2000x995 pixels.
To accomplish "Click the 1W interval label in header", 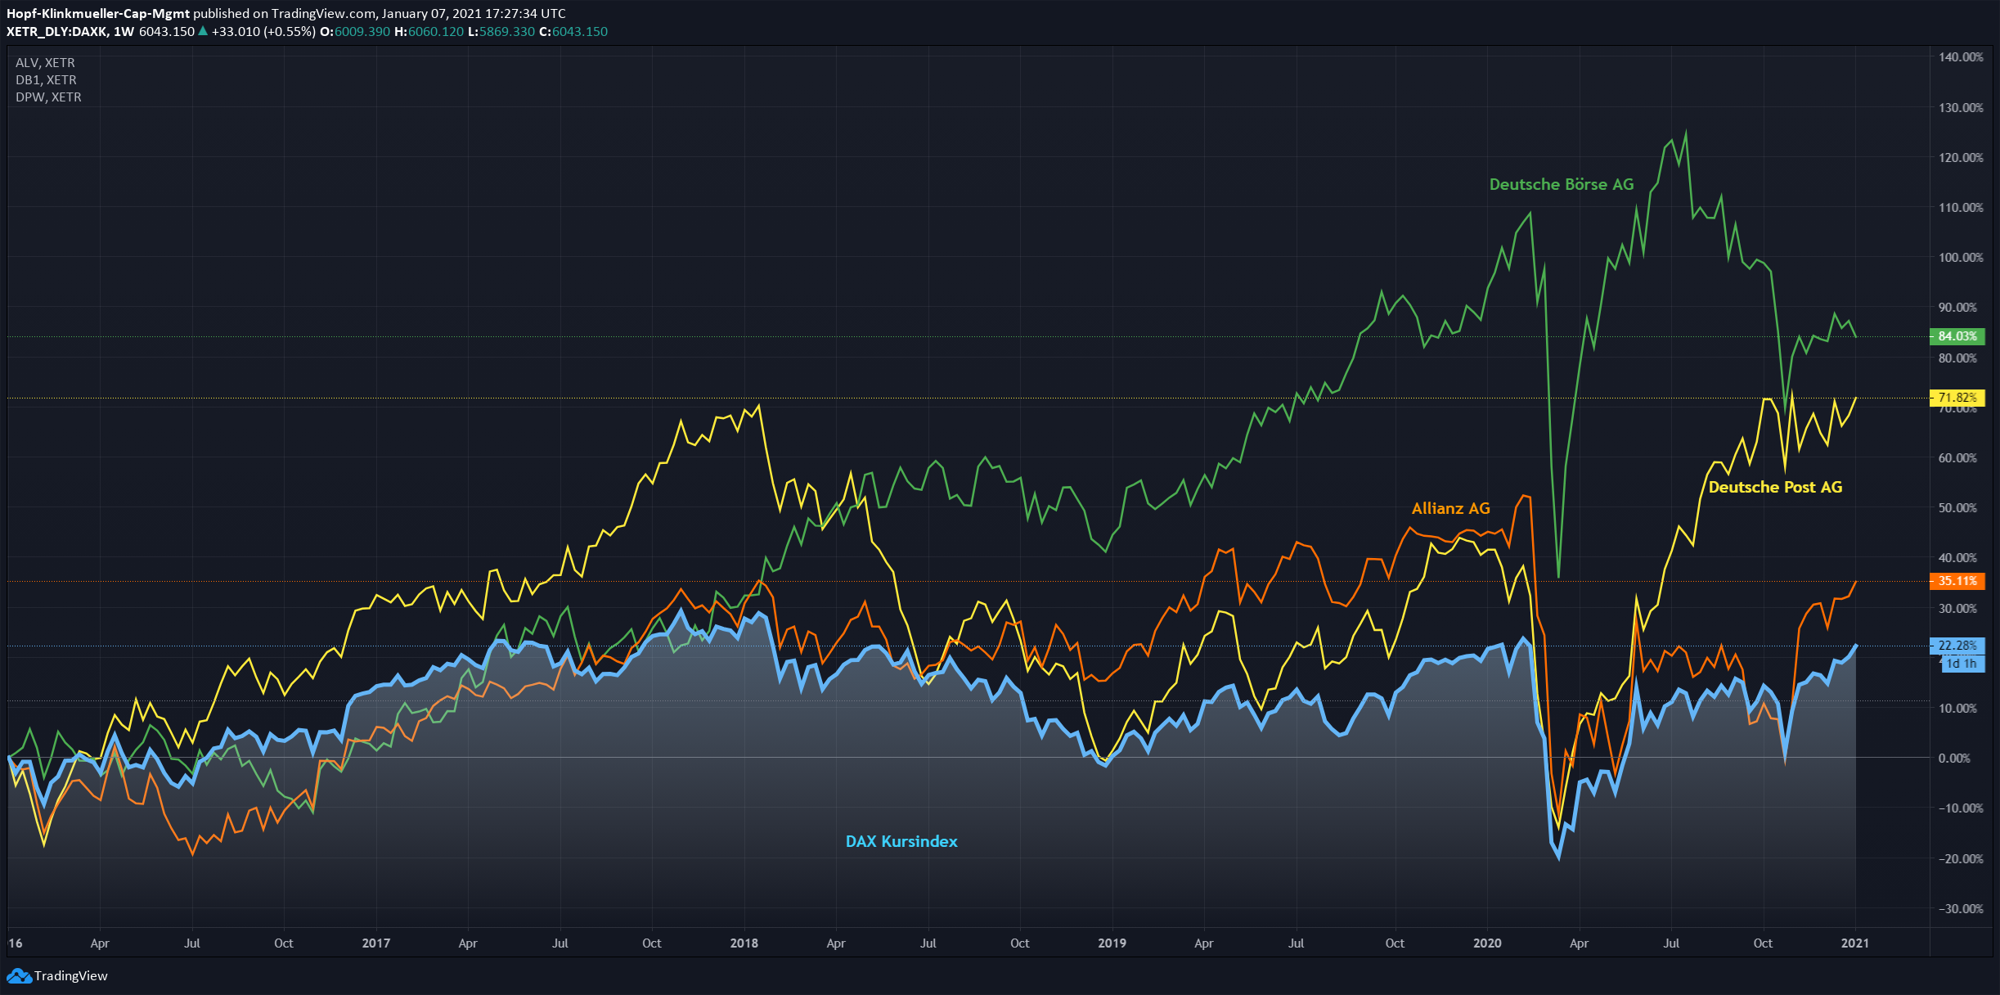I will pyautogui.click(x=123, y=32).
